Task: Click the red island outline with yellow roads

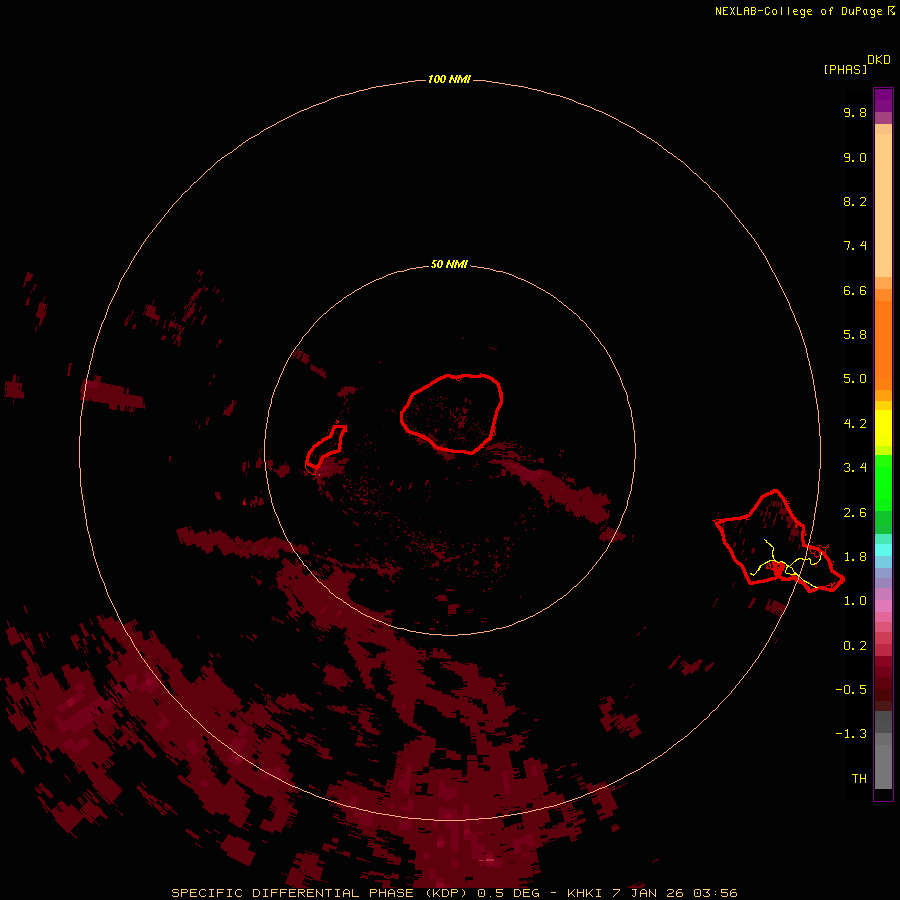Action: (x=778, y=541)
